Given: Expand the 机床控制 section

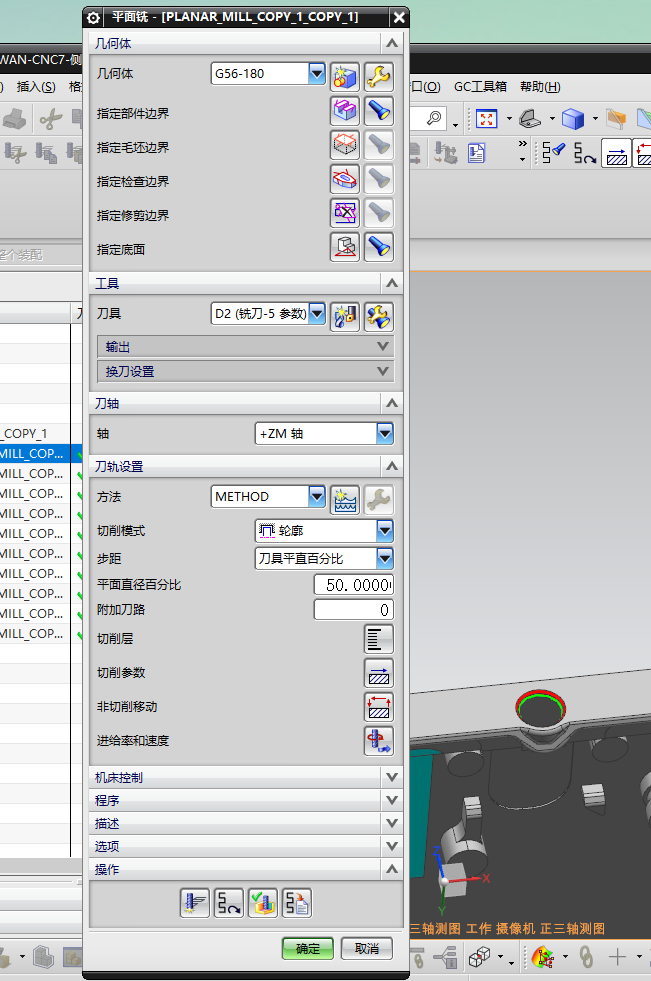Looking at the screenshot, I should coord(391,778).
